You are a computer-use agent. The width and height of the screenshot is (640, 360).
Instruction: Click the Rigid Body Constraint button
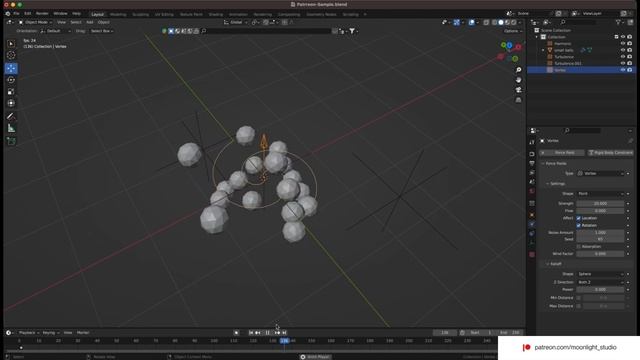pos(610,153)
